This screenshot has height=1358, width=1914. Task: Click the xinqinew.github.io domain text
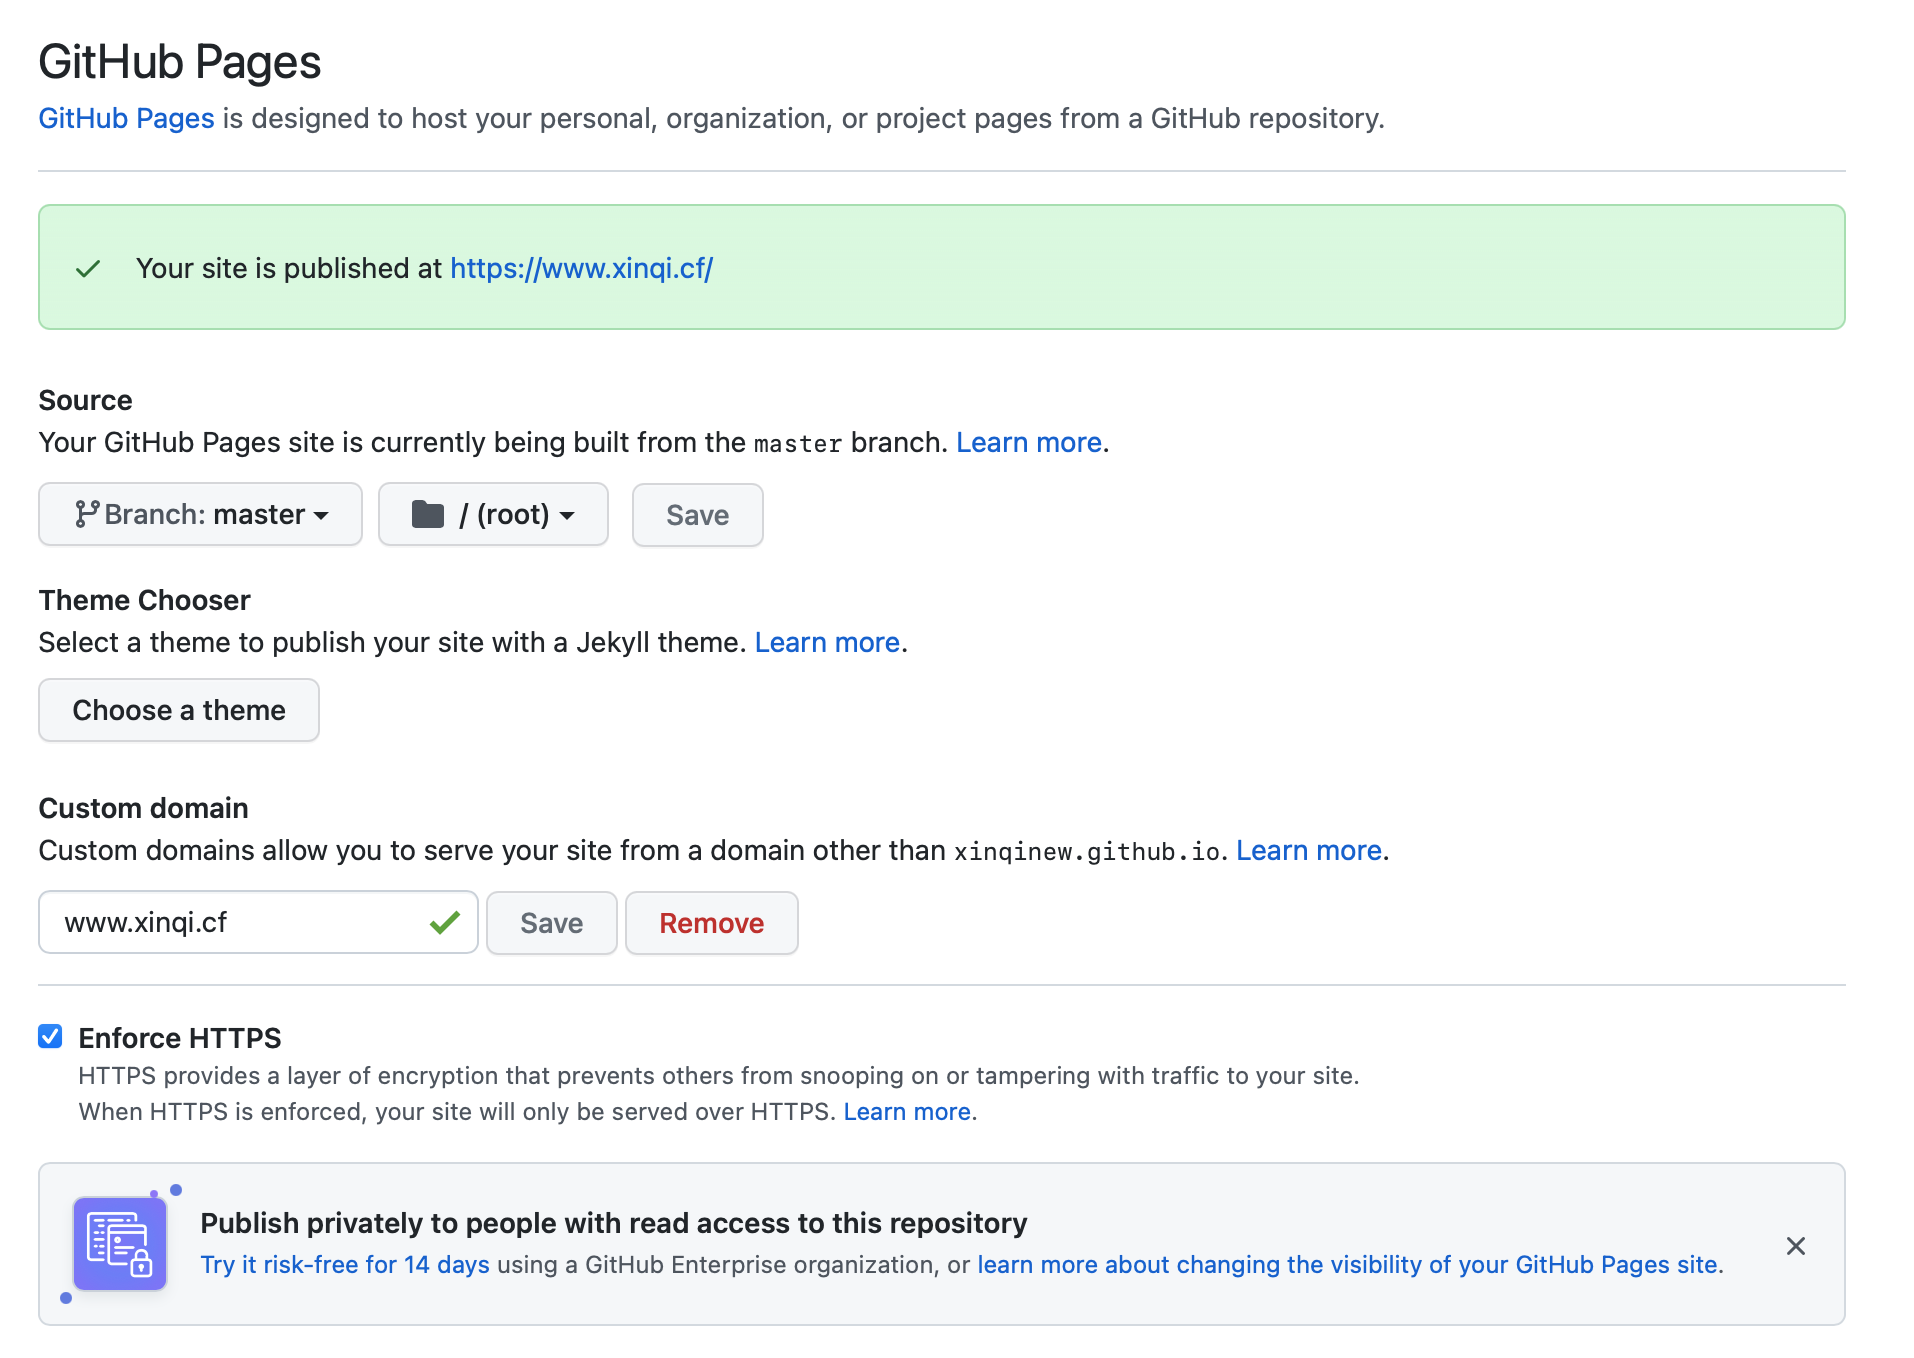pyautogui.click(x=1087, y=851)
